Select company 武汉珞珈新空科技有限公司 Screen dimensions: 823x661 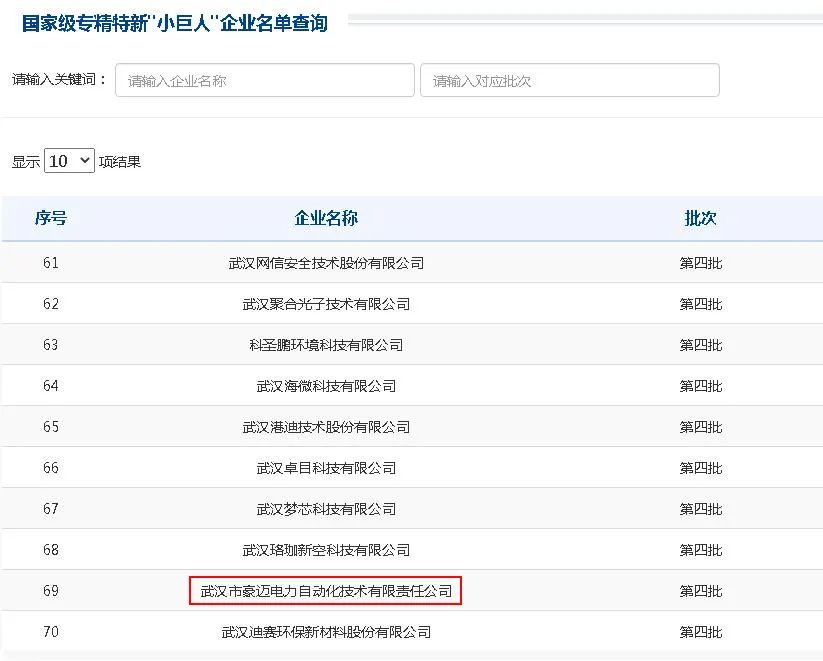[x=326, y=550]
